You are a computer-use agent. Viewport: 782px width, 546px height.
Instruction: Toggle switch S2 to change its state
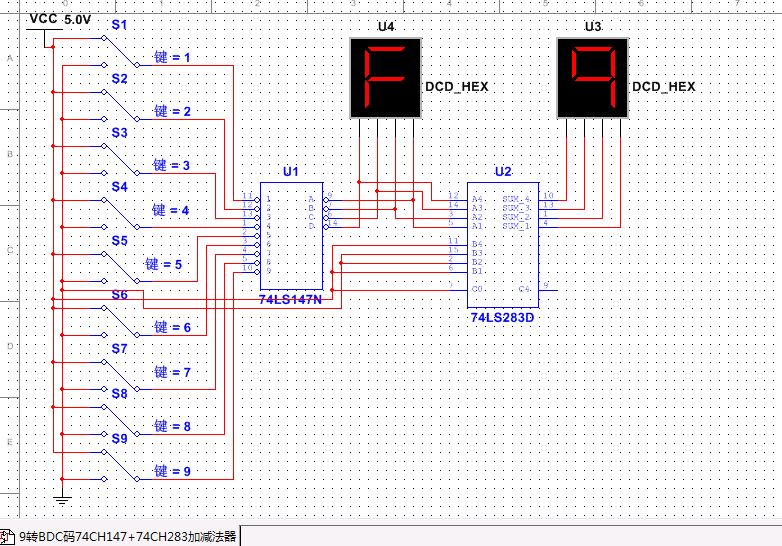120,103
